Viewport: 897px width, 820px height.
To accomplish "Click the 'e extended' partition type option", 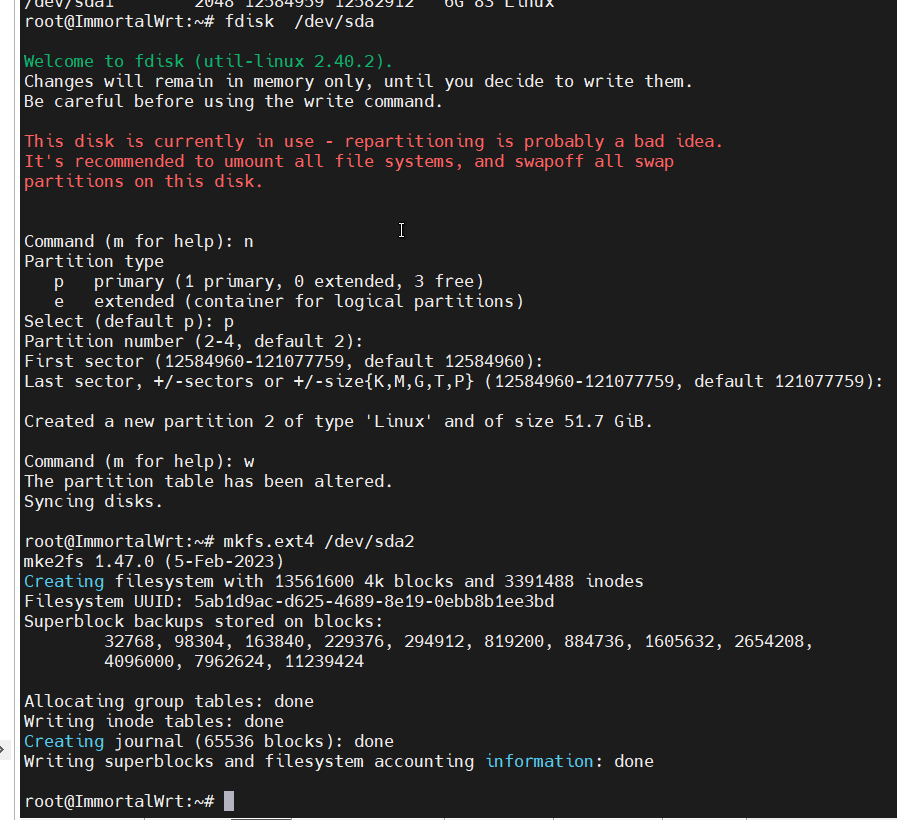I will coord(288,301).
